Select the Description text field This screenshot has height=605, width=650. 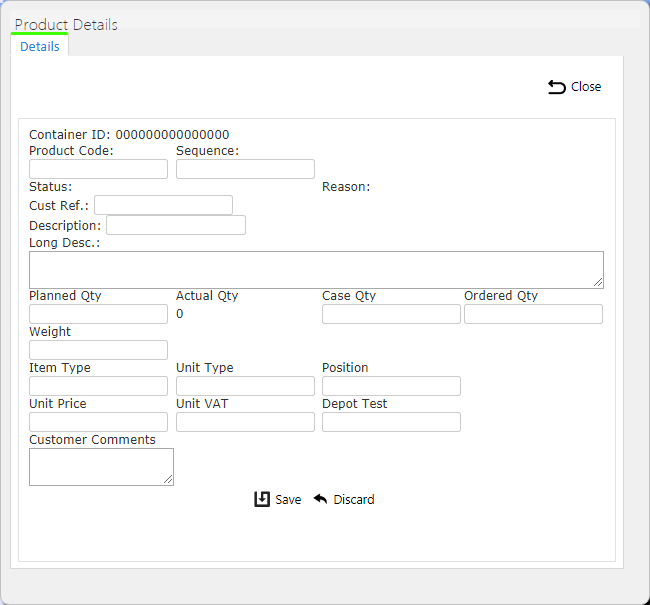176,225
